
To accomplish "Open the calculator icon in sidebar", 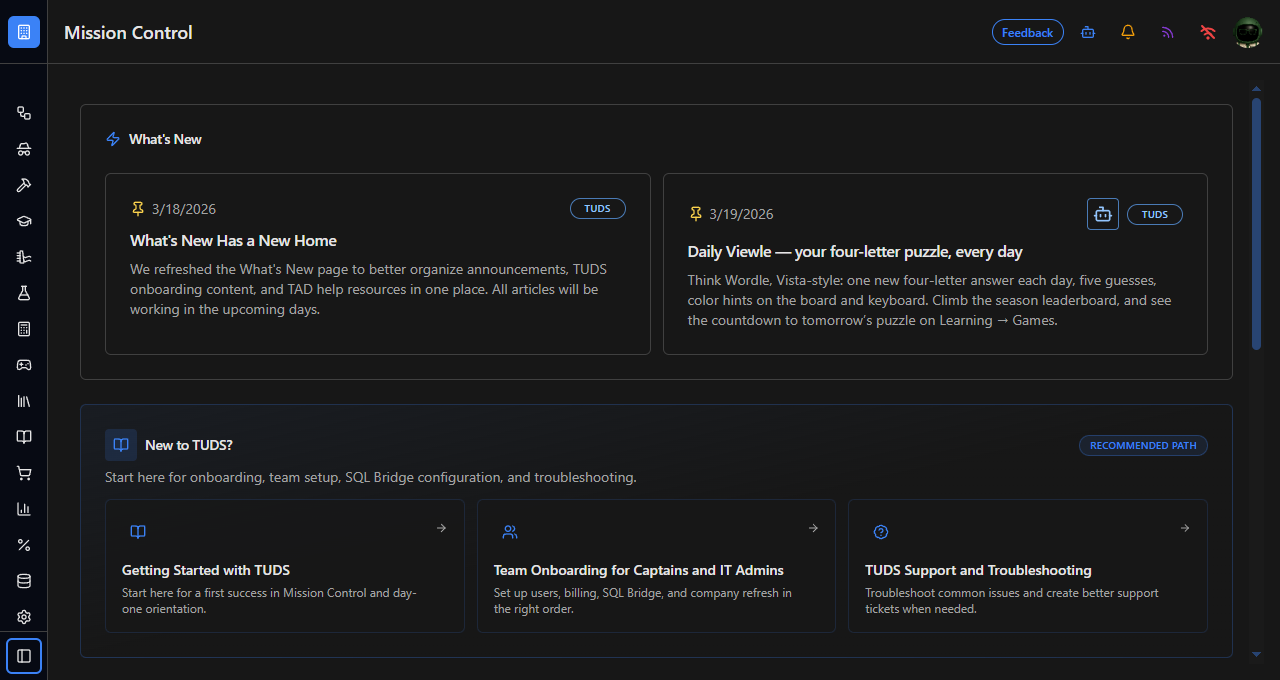I will (24, 329).
